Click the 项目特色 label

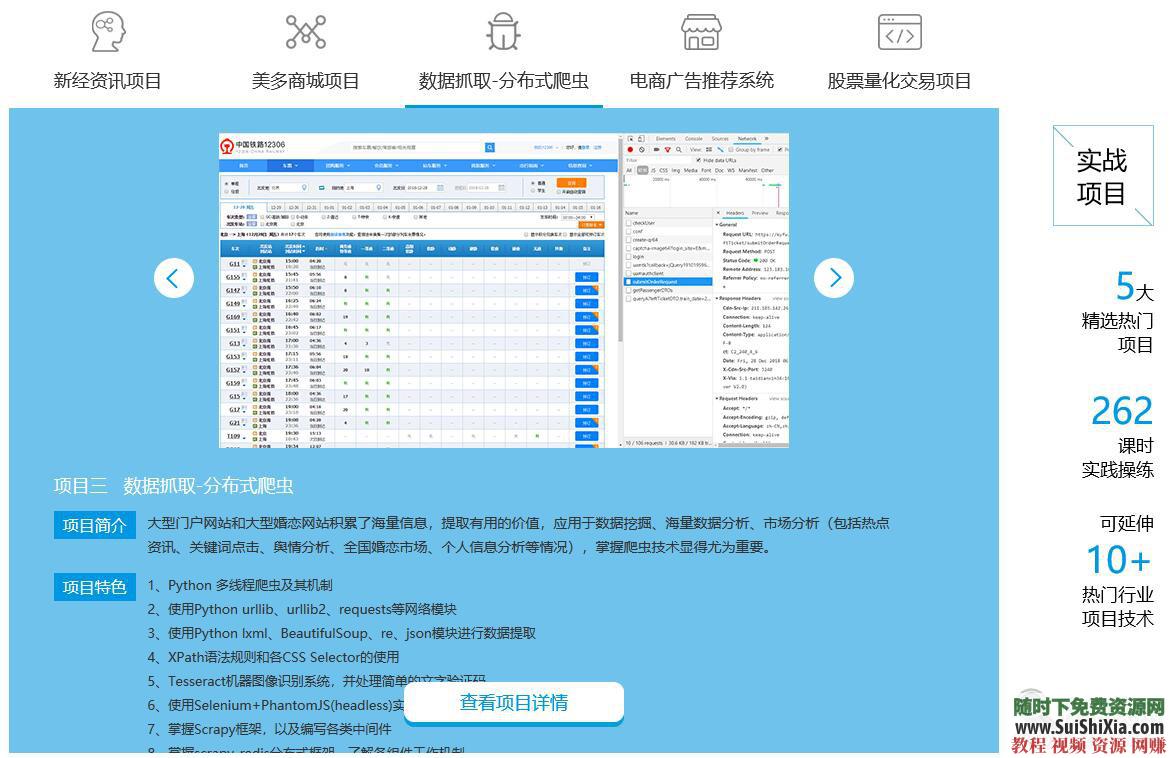point(94,587)
